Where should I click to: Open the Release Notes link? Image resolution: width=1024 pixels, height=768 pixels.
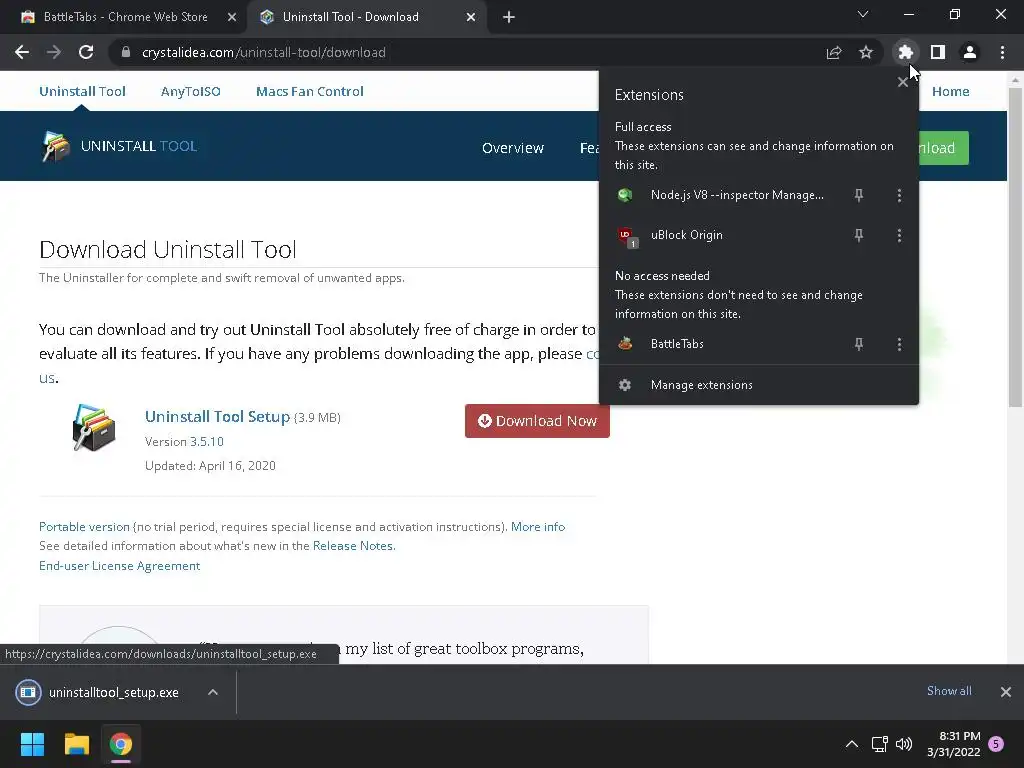coord(354,545)
